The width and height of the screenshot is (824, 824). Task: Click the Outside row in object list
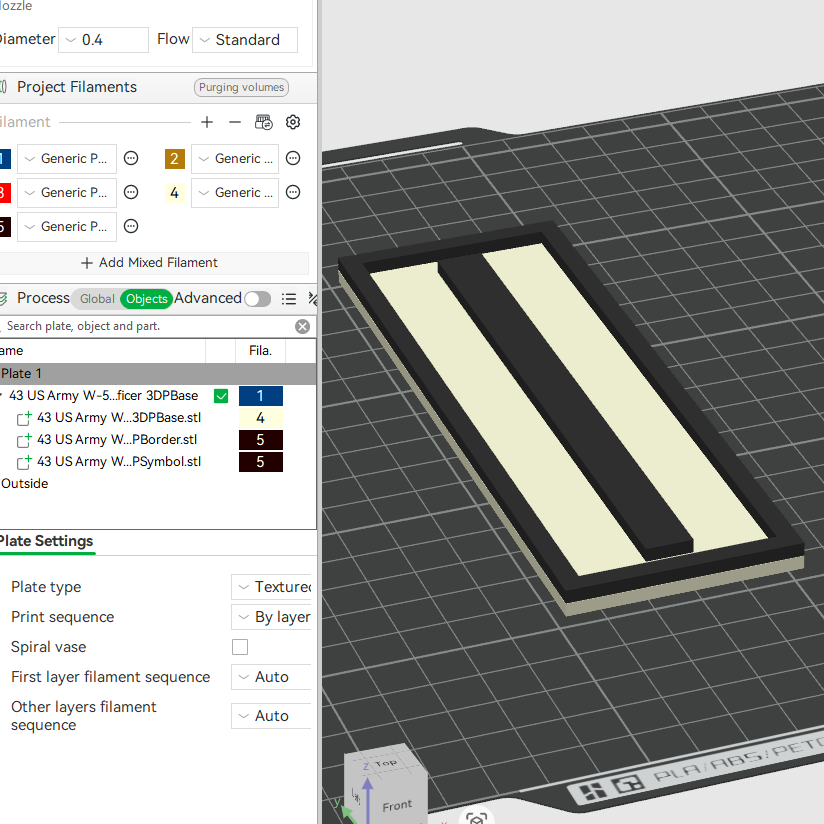coord(25,483)
